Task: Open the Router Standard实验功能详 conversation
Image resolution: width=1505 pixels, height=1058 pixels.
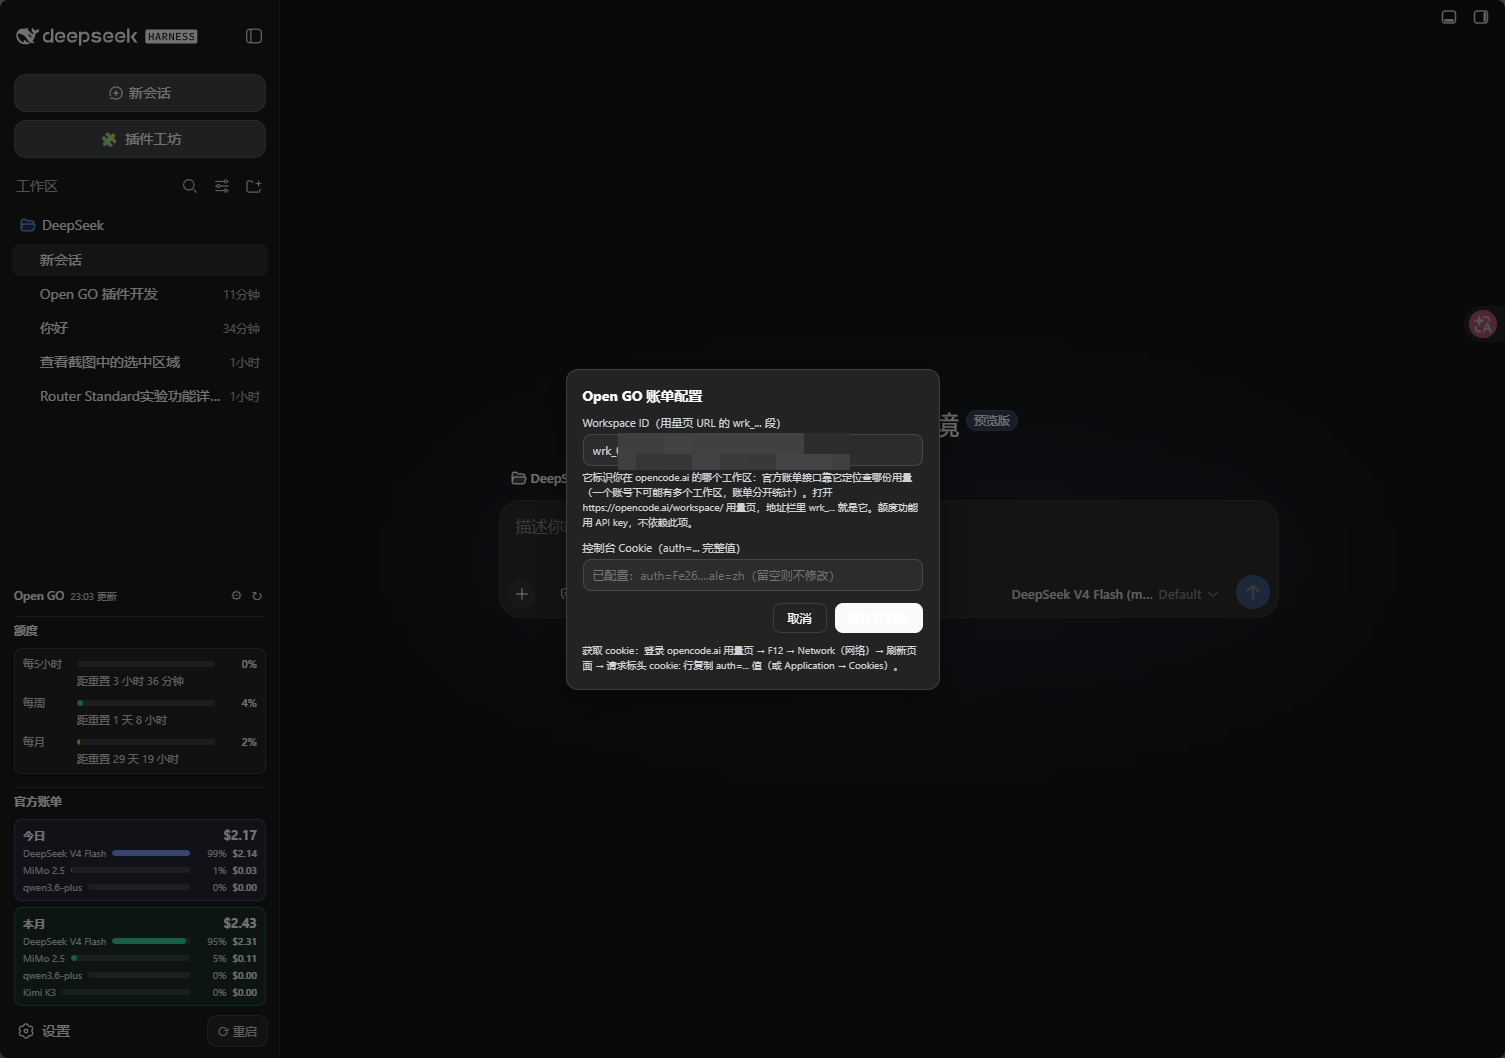Action: pyautogui.click(x=140, y=396)
